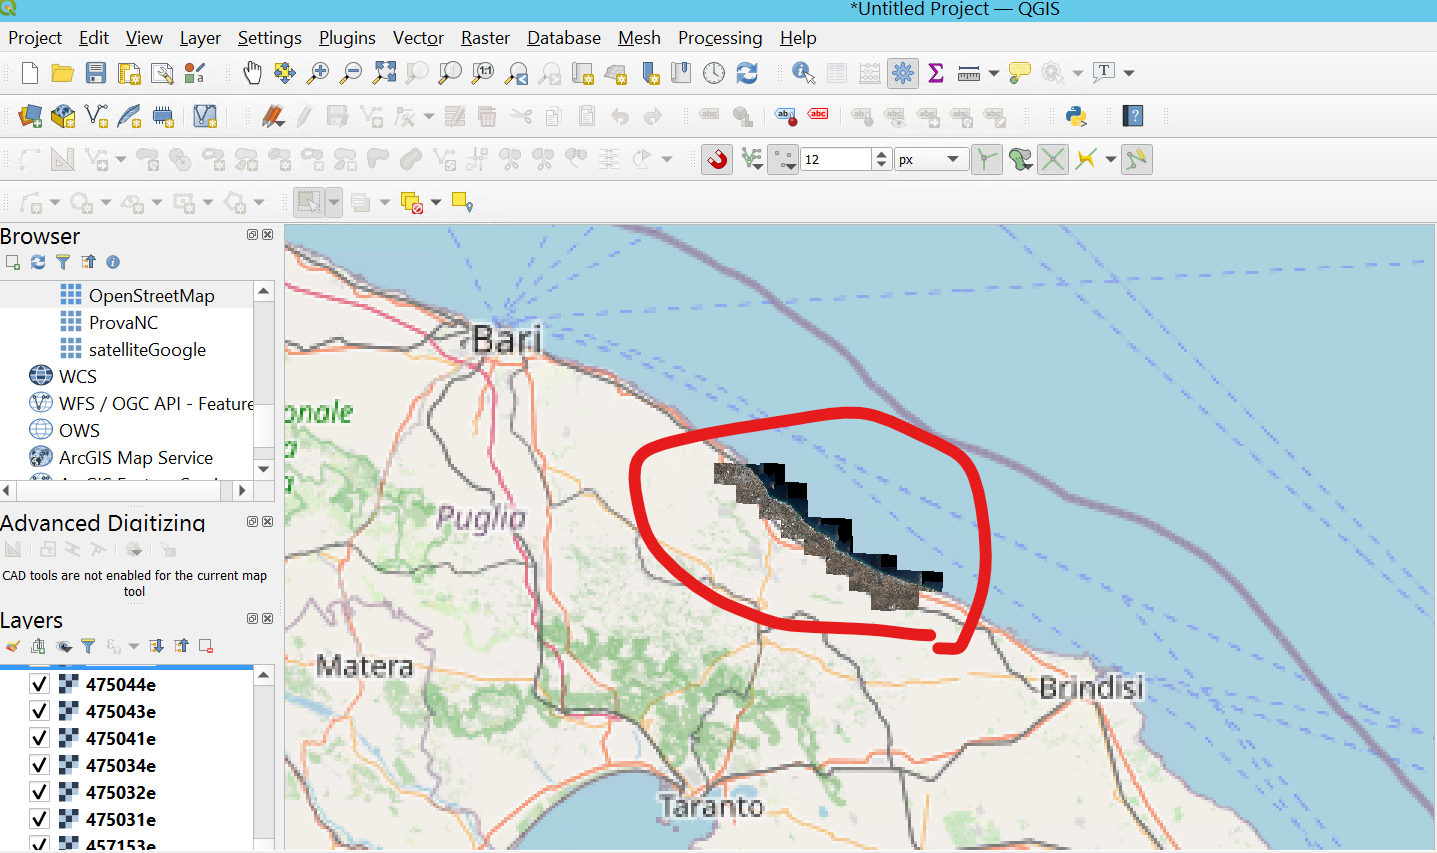1437x853 pixels.
Task: Toggle visibility of layer 475034e
Action: click(x=39, y=765)
